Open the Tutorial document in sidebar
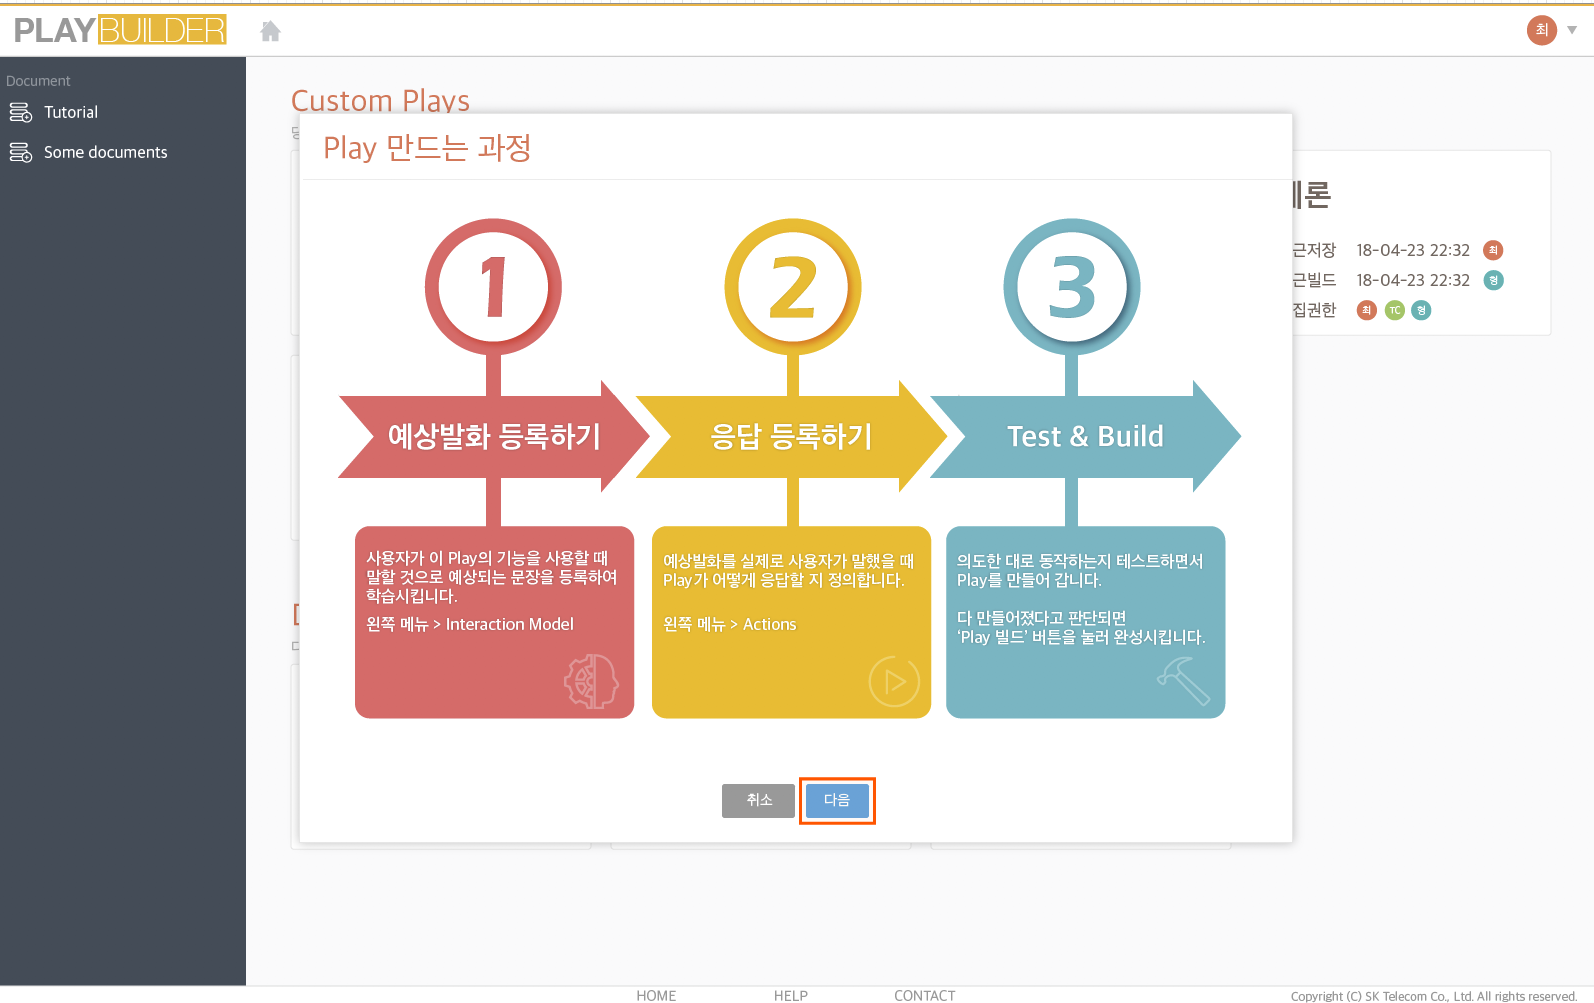 pos(71,112)
